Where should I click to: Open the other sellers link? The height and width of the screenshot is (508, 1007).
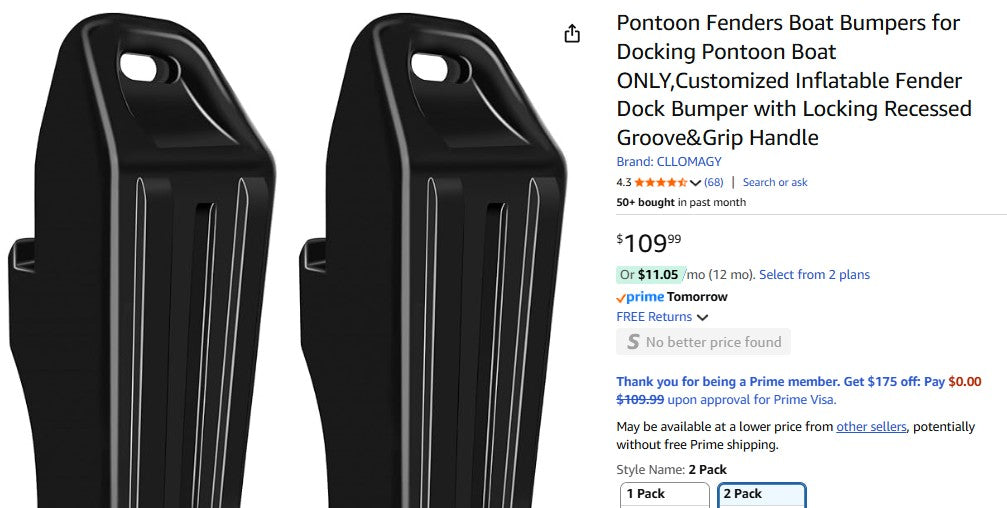coord(871,426)
